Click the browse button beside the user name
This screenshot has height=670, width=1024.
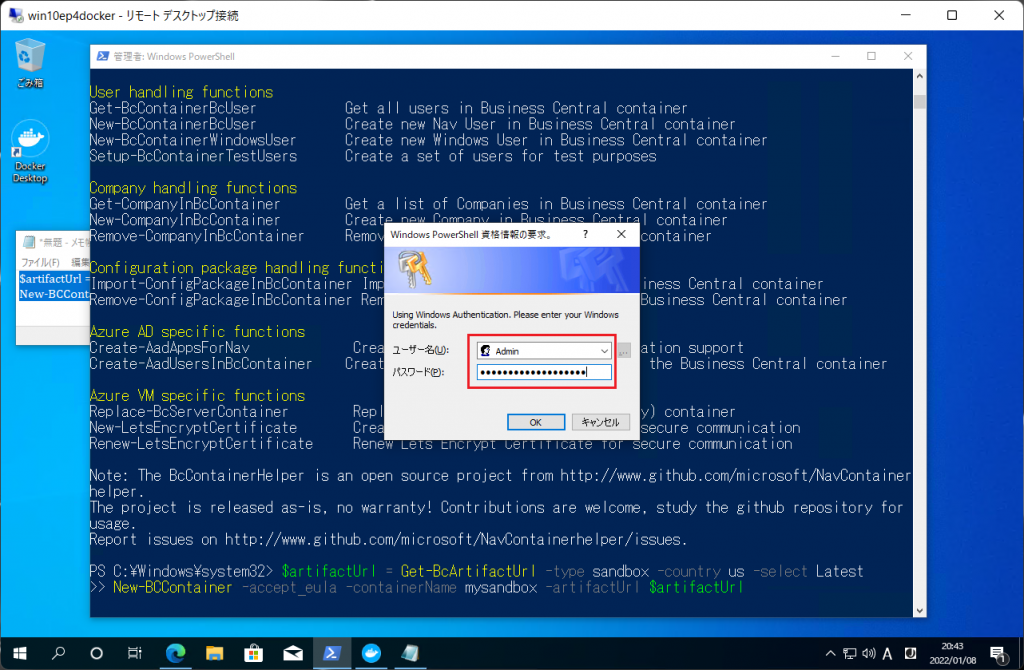(x=624, y=351)
